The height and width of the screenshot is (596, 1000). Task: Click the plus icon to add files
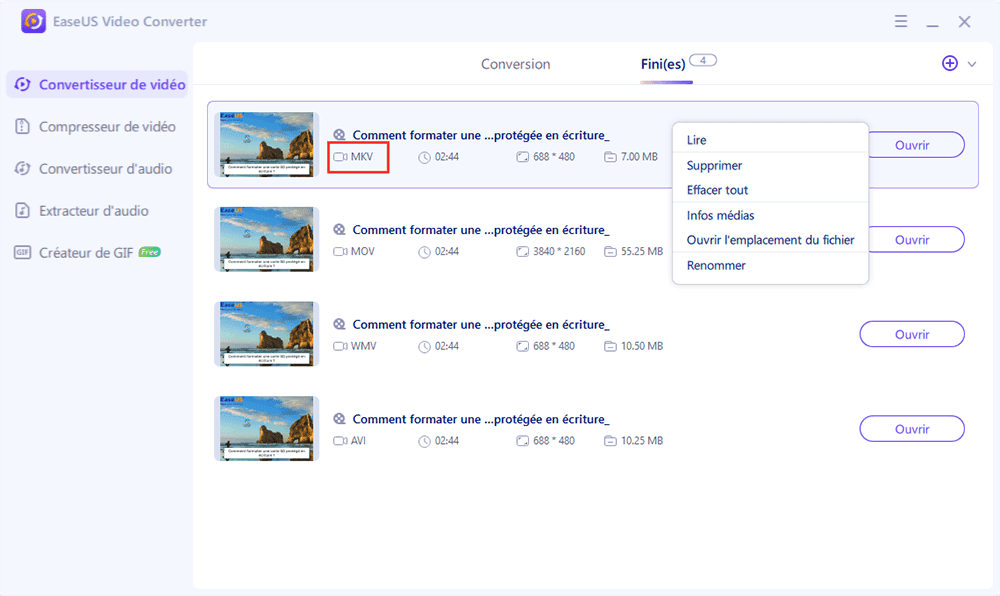tap(950, 63)
